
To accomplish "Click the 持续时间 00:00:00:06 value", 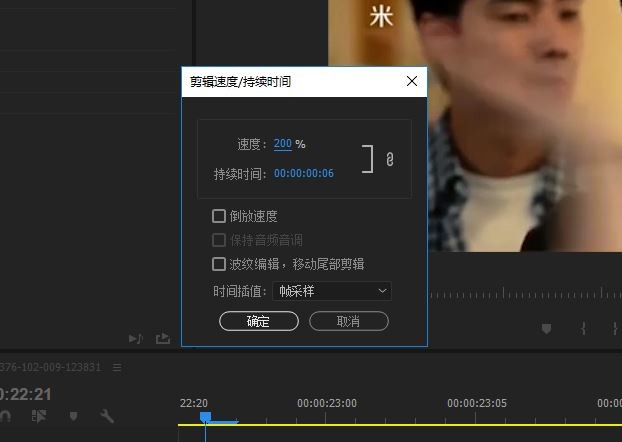I will (x=304, y=174).
